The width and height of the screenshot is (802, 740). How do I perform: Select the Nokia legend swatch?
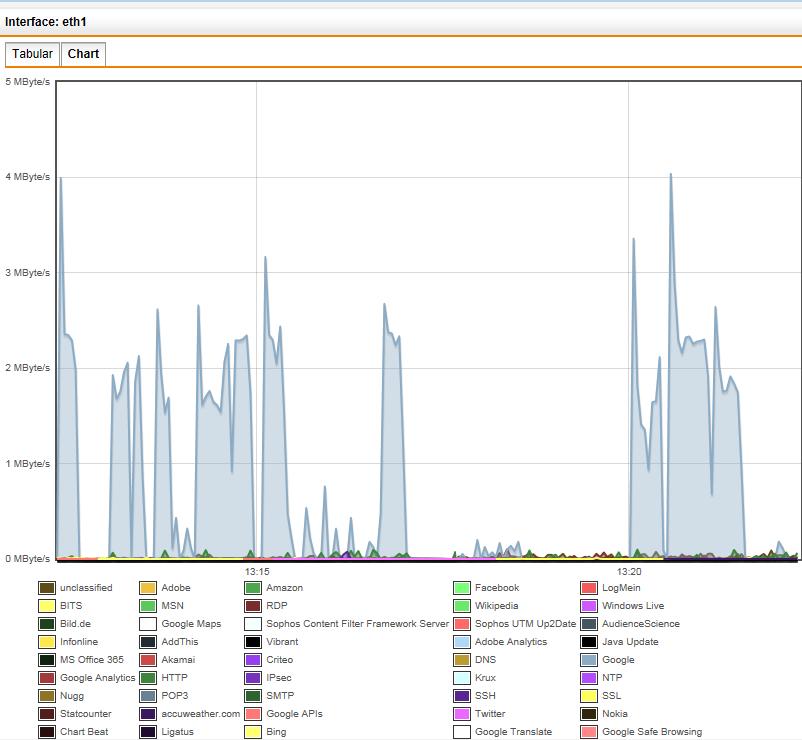tap(589, 714)
